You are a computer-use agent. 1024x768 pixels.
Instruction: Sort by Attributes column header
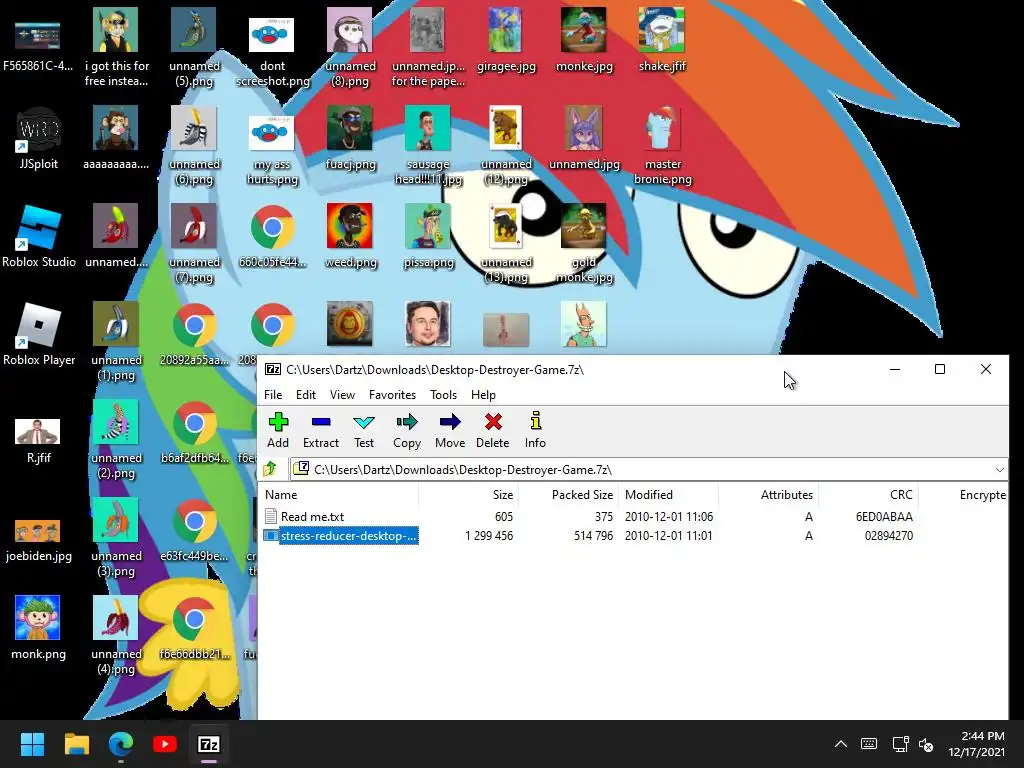click(x=768, y=495)
